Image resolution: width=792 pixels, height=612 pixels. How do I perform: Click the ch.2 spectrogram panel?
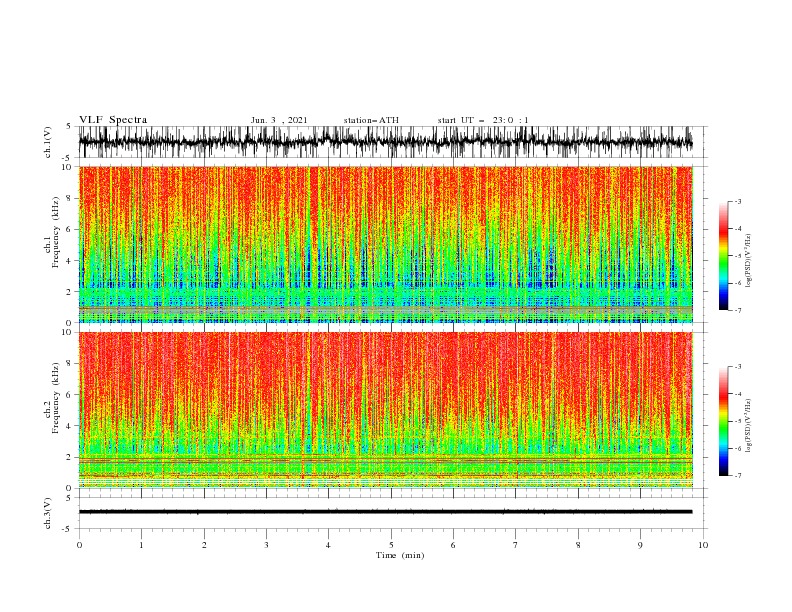[x=385, y=410]
